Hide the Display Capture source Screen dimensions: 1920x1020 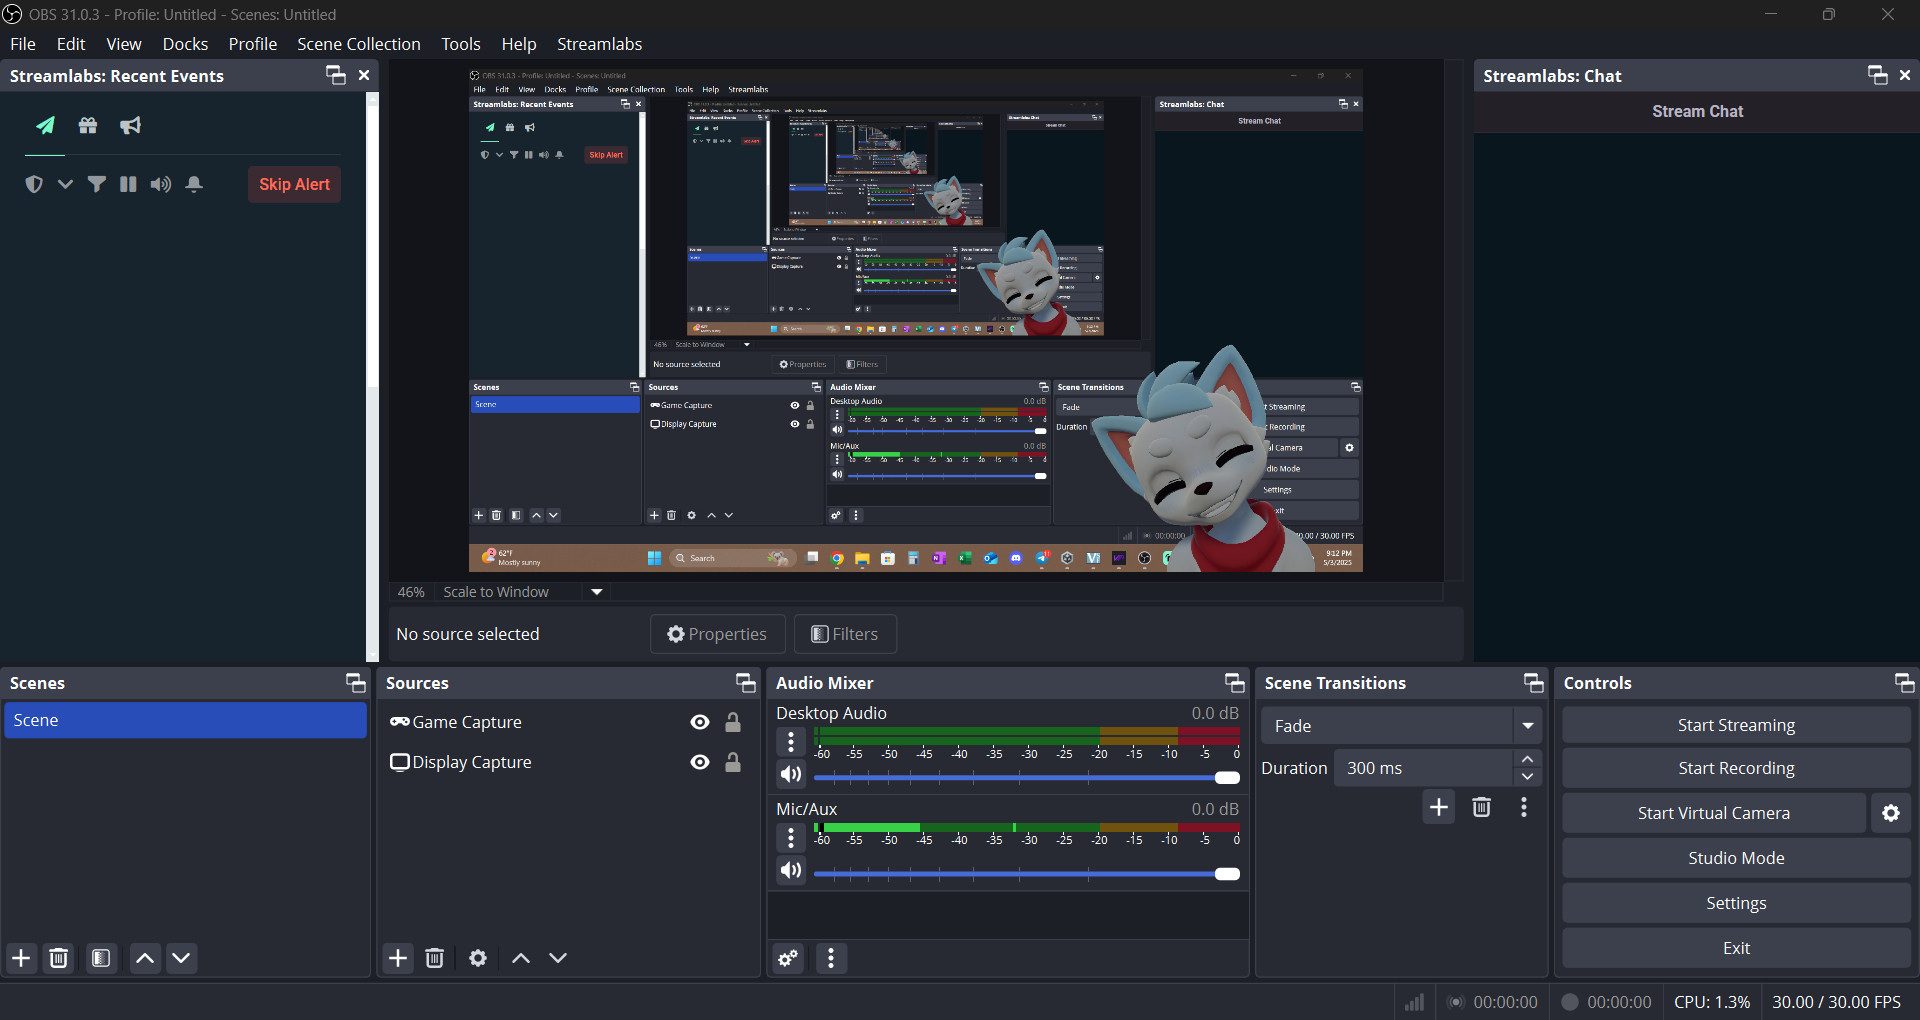tap(700, 762)
